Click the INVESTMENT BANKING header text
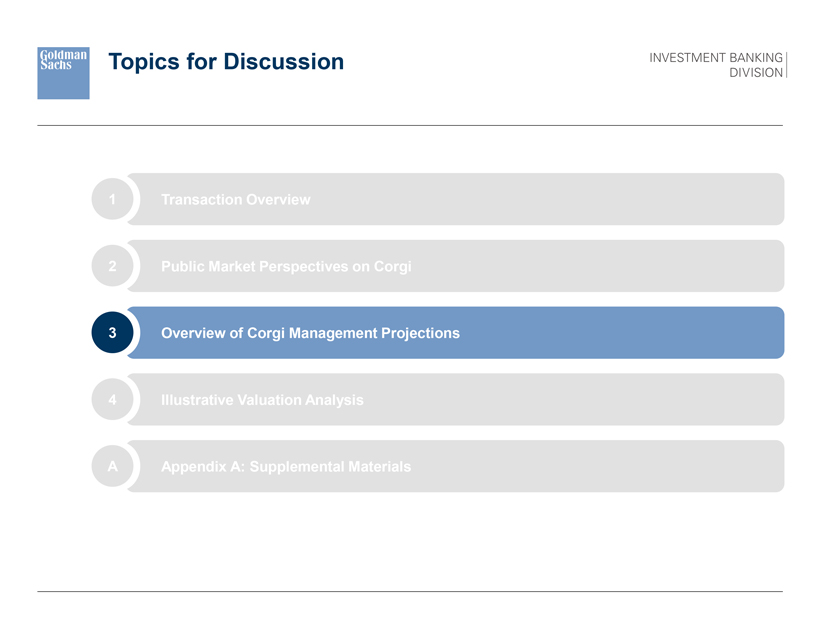 click(x=715, y=58)
